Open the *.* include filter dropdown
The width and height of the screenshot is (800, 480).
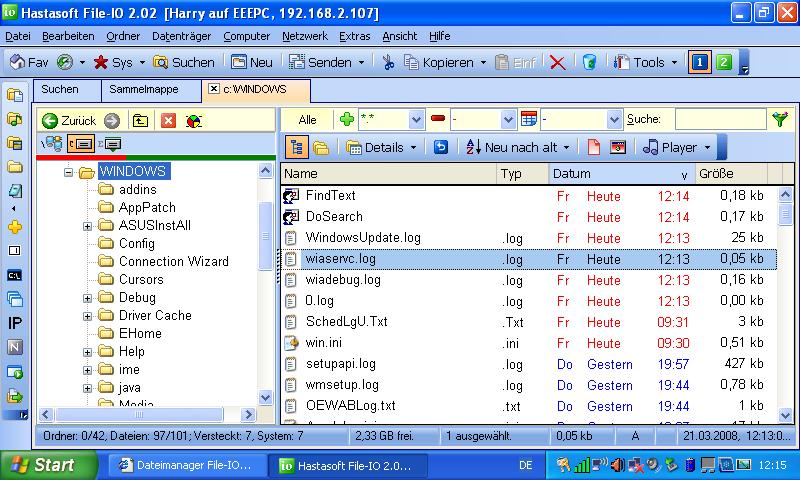[x=416, y=120]
